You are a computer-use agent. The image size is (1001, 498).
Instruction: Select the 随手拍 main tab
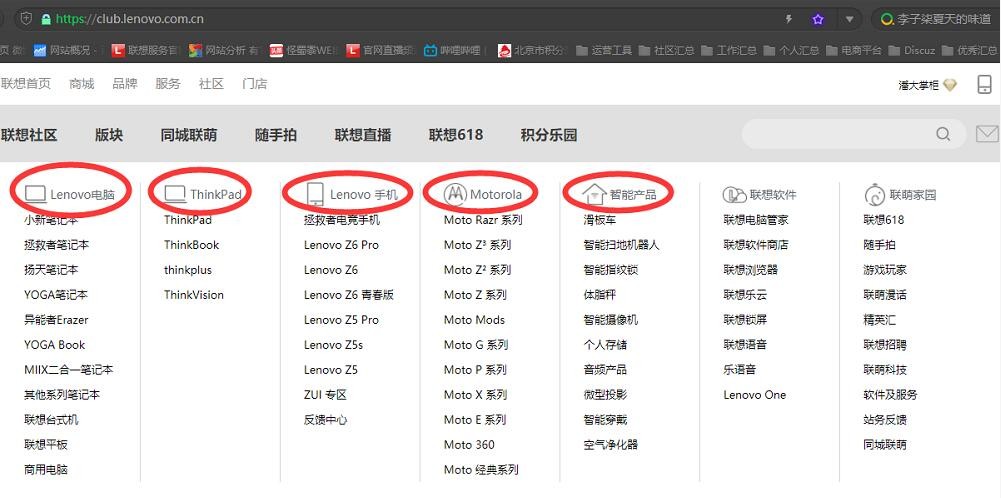coord(276,135)
